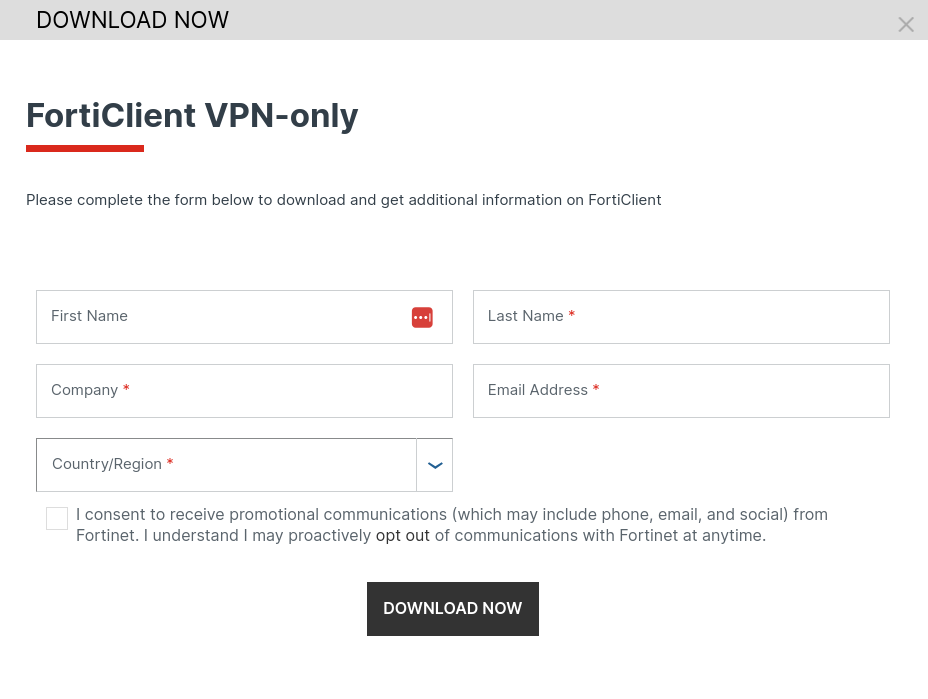Click the red underline beneath the heading
This screenshot has height=699, width=928.
85,148
